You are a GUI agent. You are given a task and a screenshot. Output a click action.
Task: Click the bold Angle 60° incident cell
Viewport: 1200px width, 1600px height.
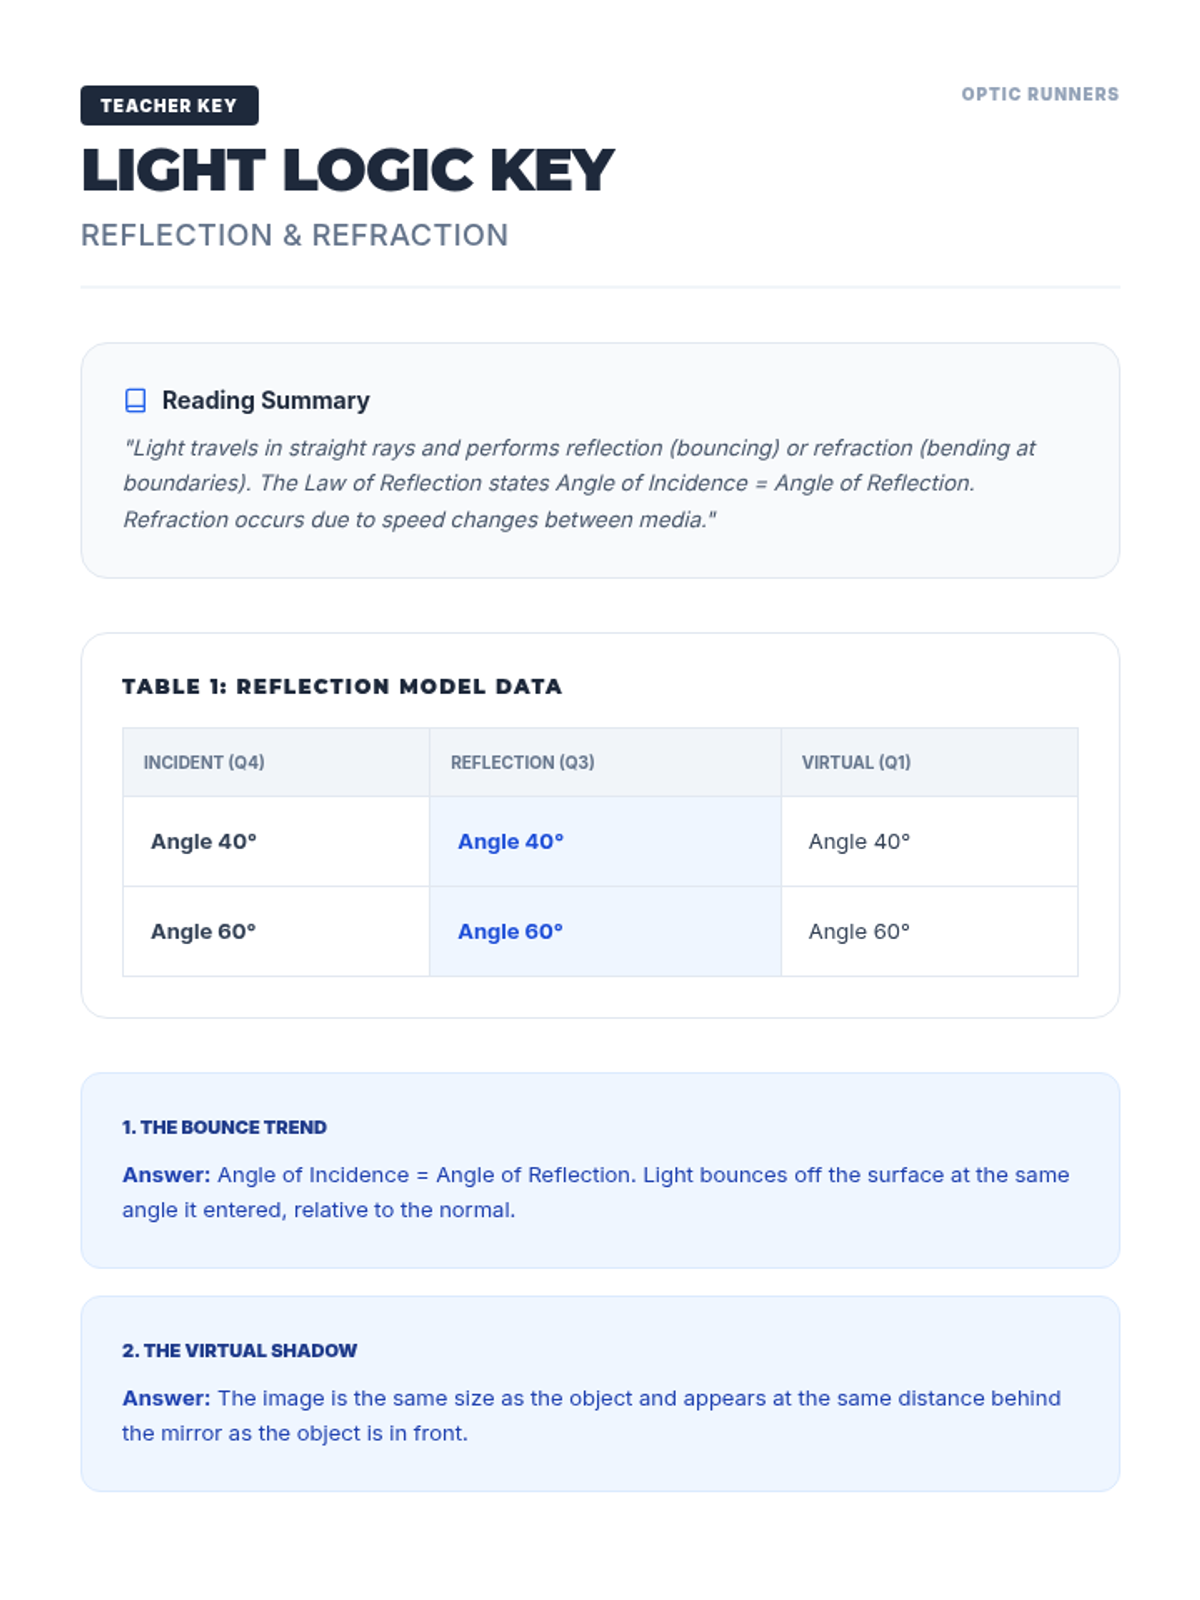pyautogui.click(x=276, y=931)
